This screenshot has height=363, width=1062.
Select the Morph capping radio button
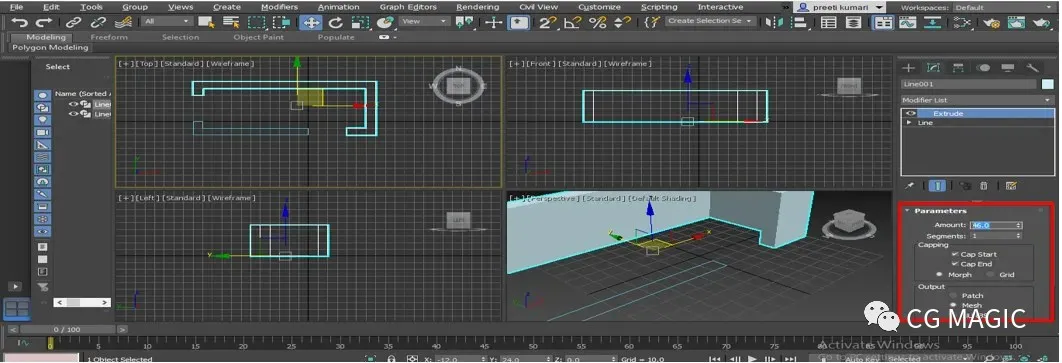pos(938,275)
